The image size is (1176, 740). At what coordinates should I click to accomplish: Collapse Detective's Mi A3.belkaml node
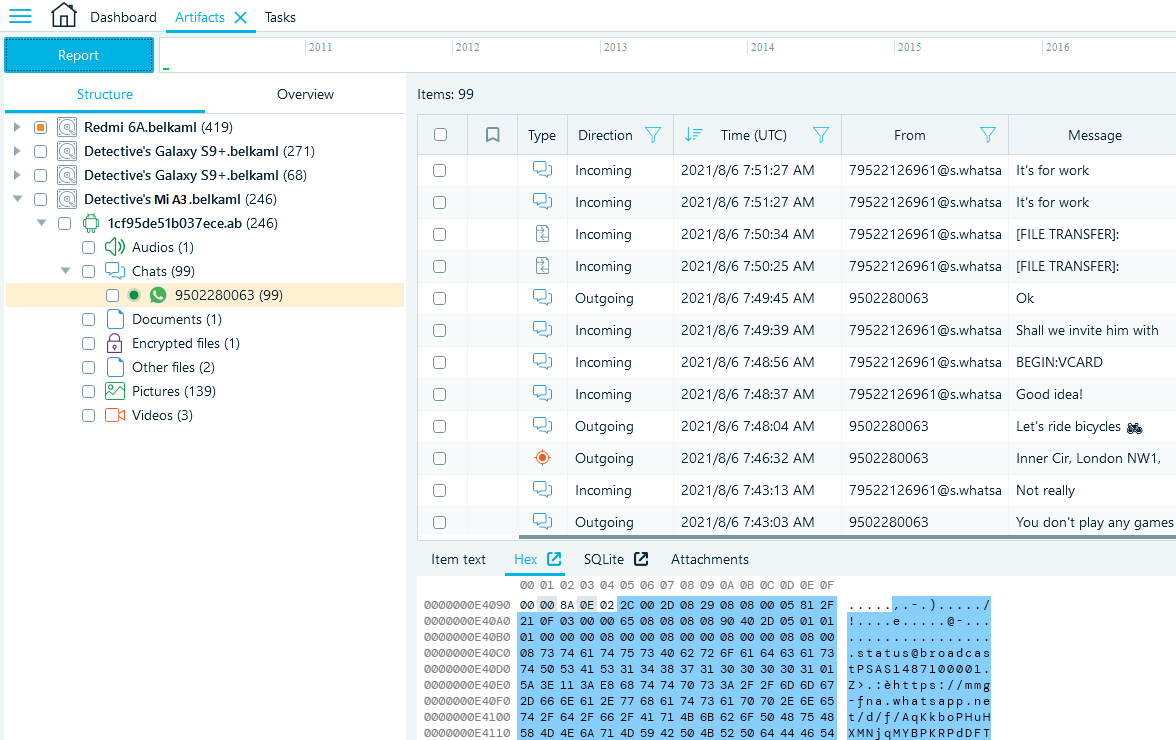tap(17, 199)
